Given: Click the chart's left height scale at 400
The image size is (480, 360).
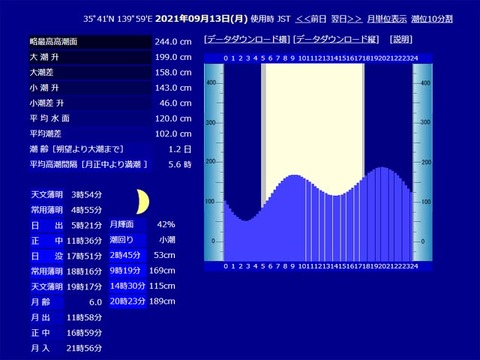Looking at the screenshot, I should 211,83.
